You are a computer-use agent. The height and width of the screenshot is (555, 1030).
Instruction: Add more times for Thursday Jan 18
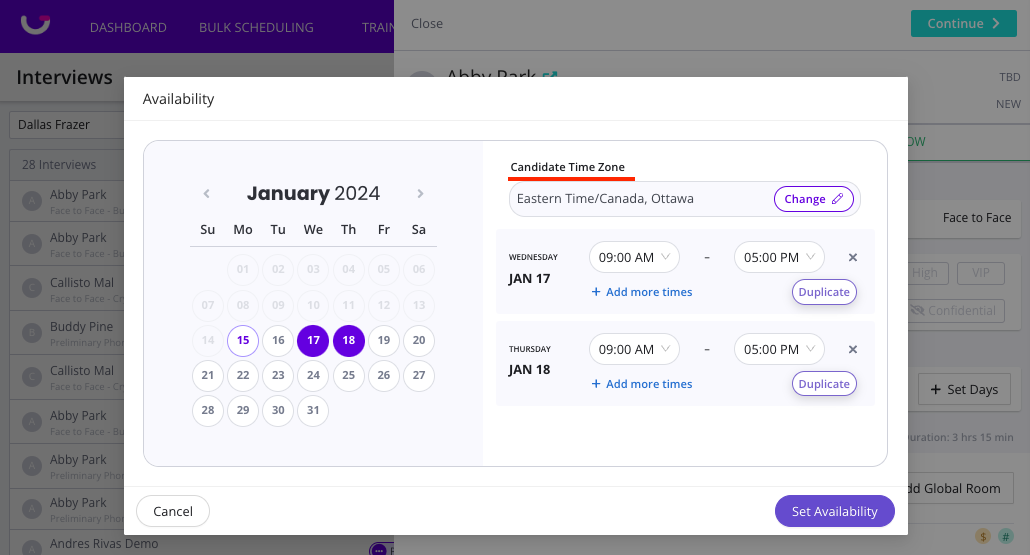tap(642, 384)
